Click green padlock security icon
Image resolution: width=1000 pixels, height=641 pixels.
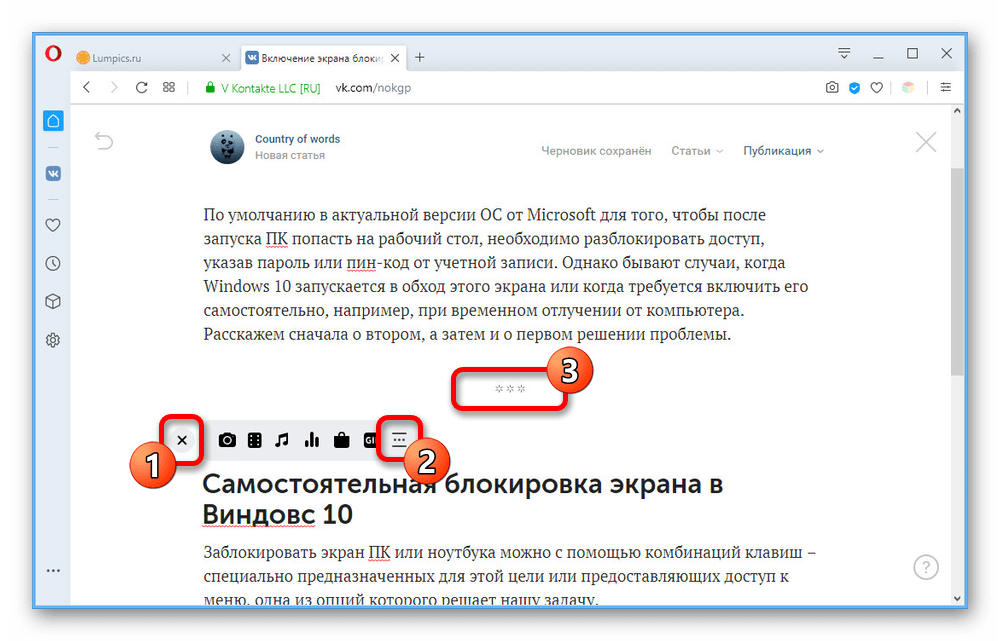tap(210, 87)
